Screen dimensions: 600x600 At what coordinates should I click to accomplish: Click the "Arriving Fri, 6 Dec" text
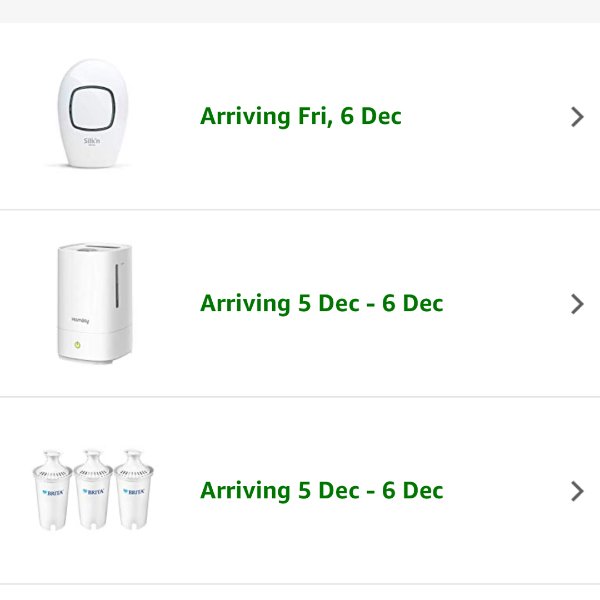coord(300,116)
